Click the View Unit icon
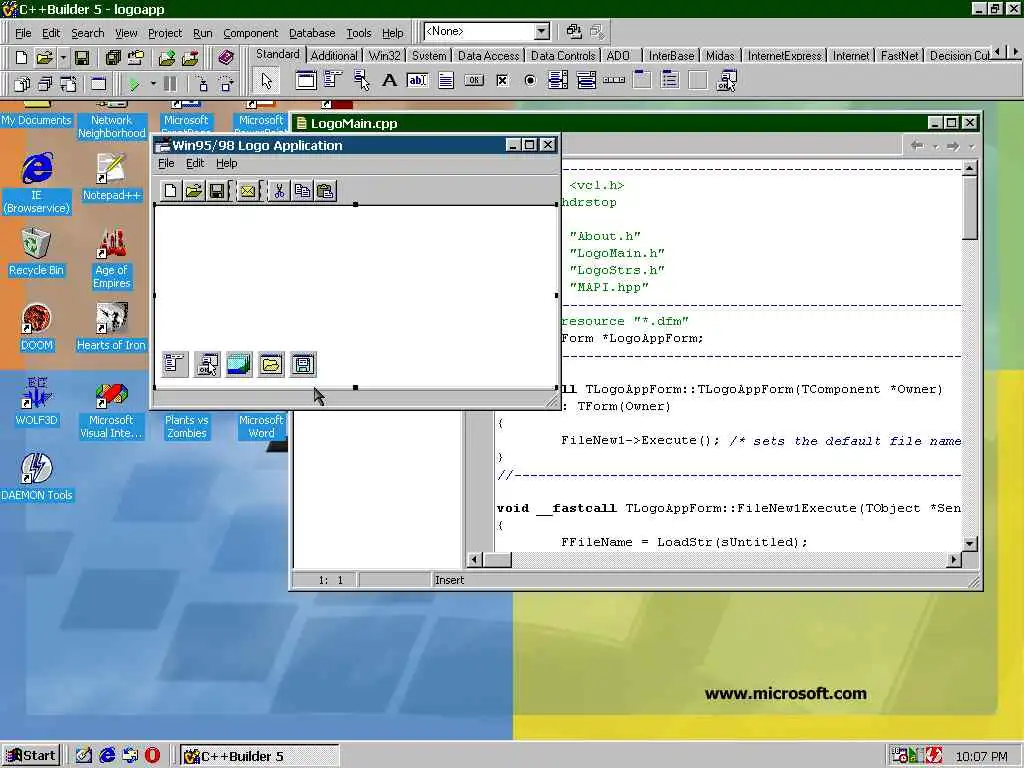 [x=22, y=84]
